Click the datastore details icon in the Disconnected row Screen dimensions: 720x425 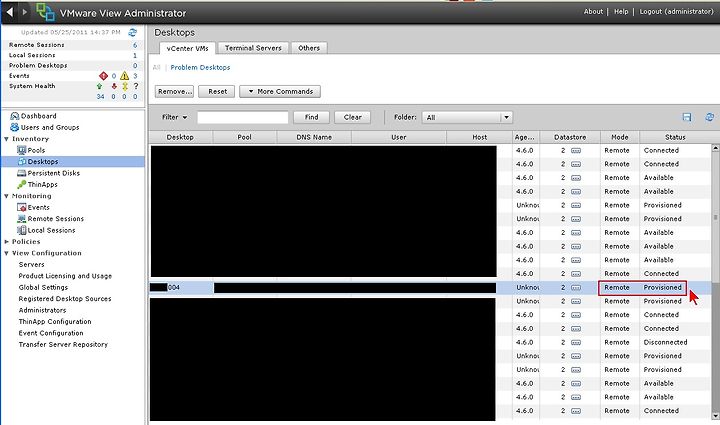[576, 342]
